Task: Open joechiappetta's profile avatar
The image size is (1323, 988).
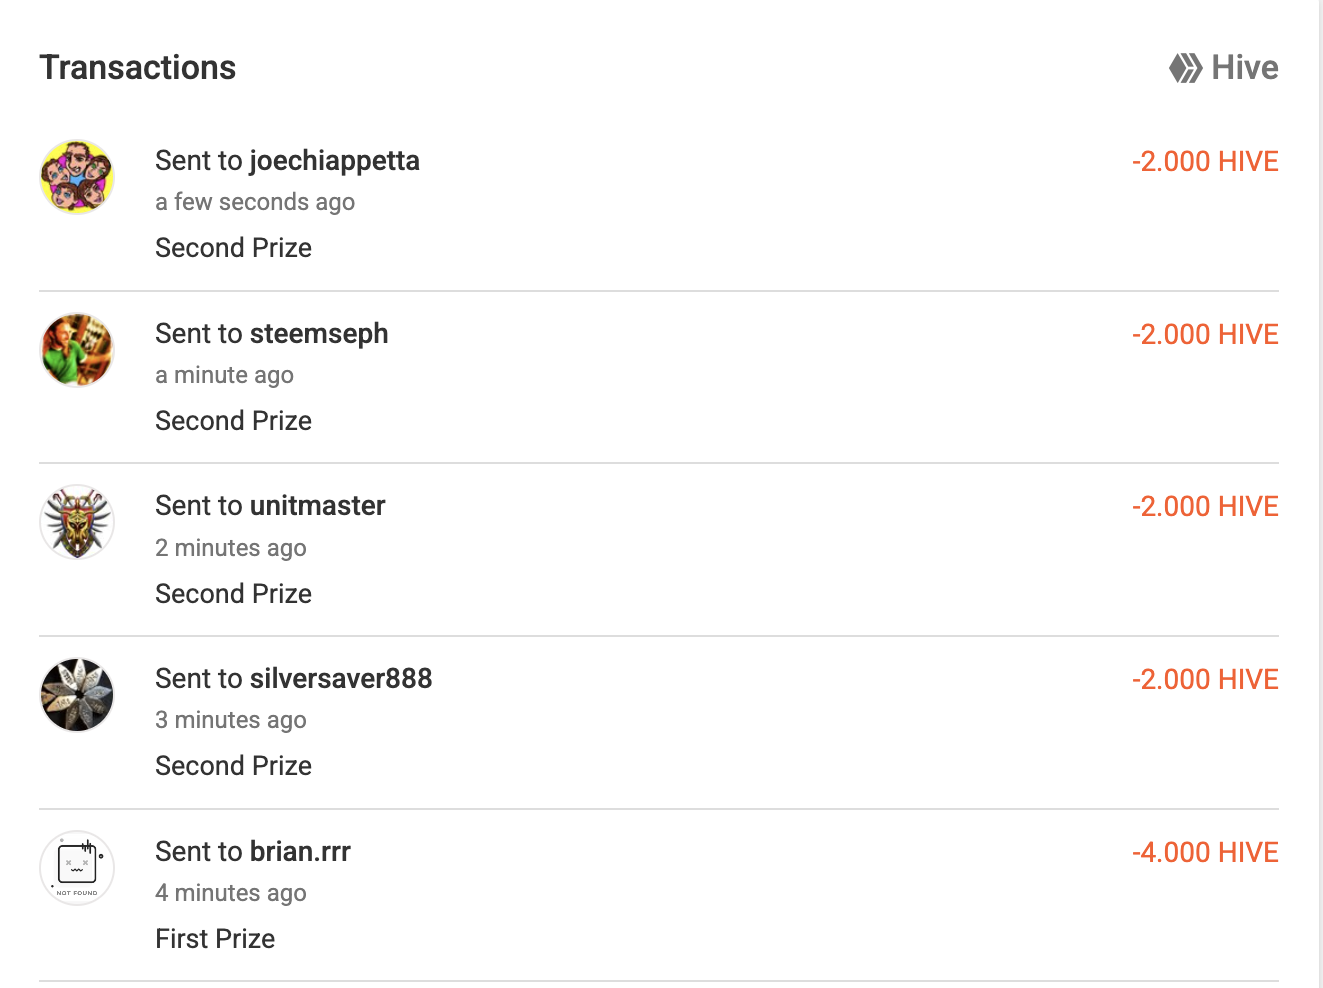Action: pos(77,177)
